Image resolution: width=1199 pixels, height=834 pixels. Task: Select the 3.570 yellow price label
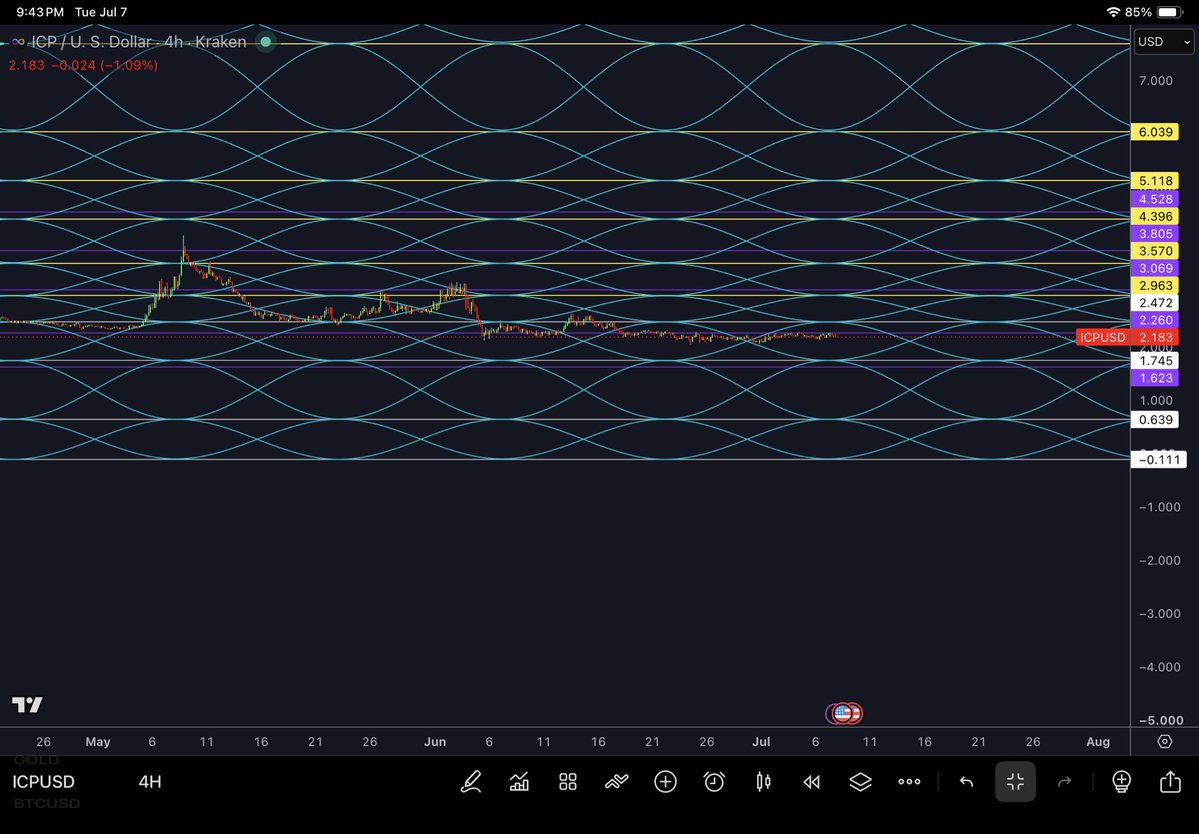[1155, 251]
